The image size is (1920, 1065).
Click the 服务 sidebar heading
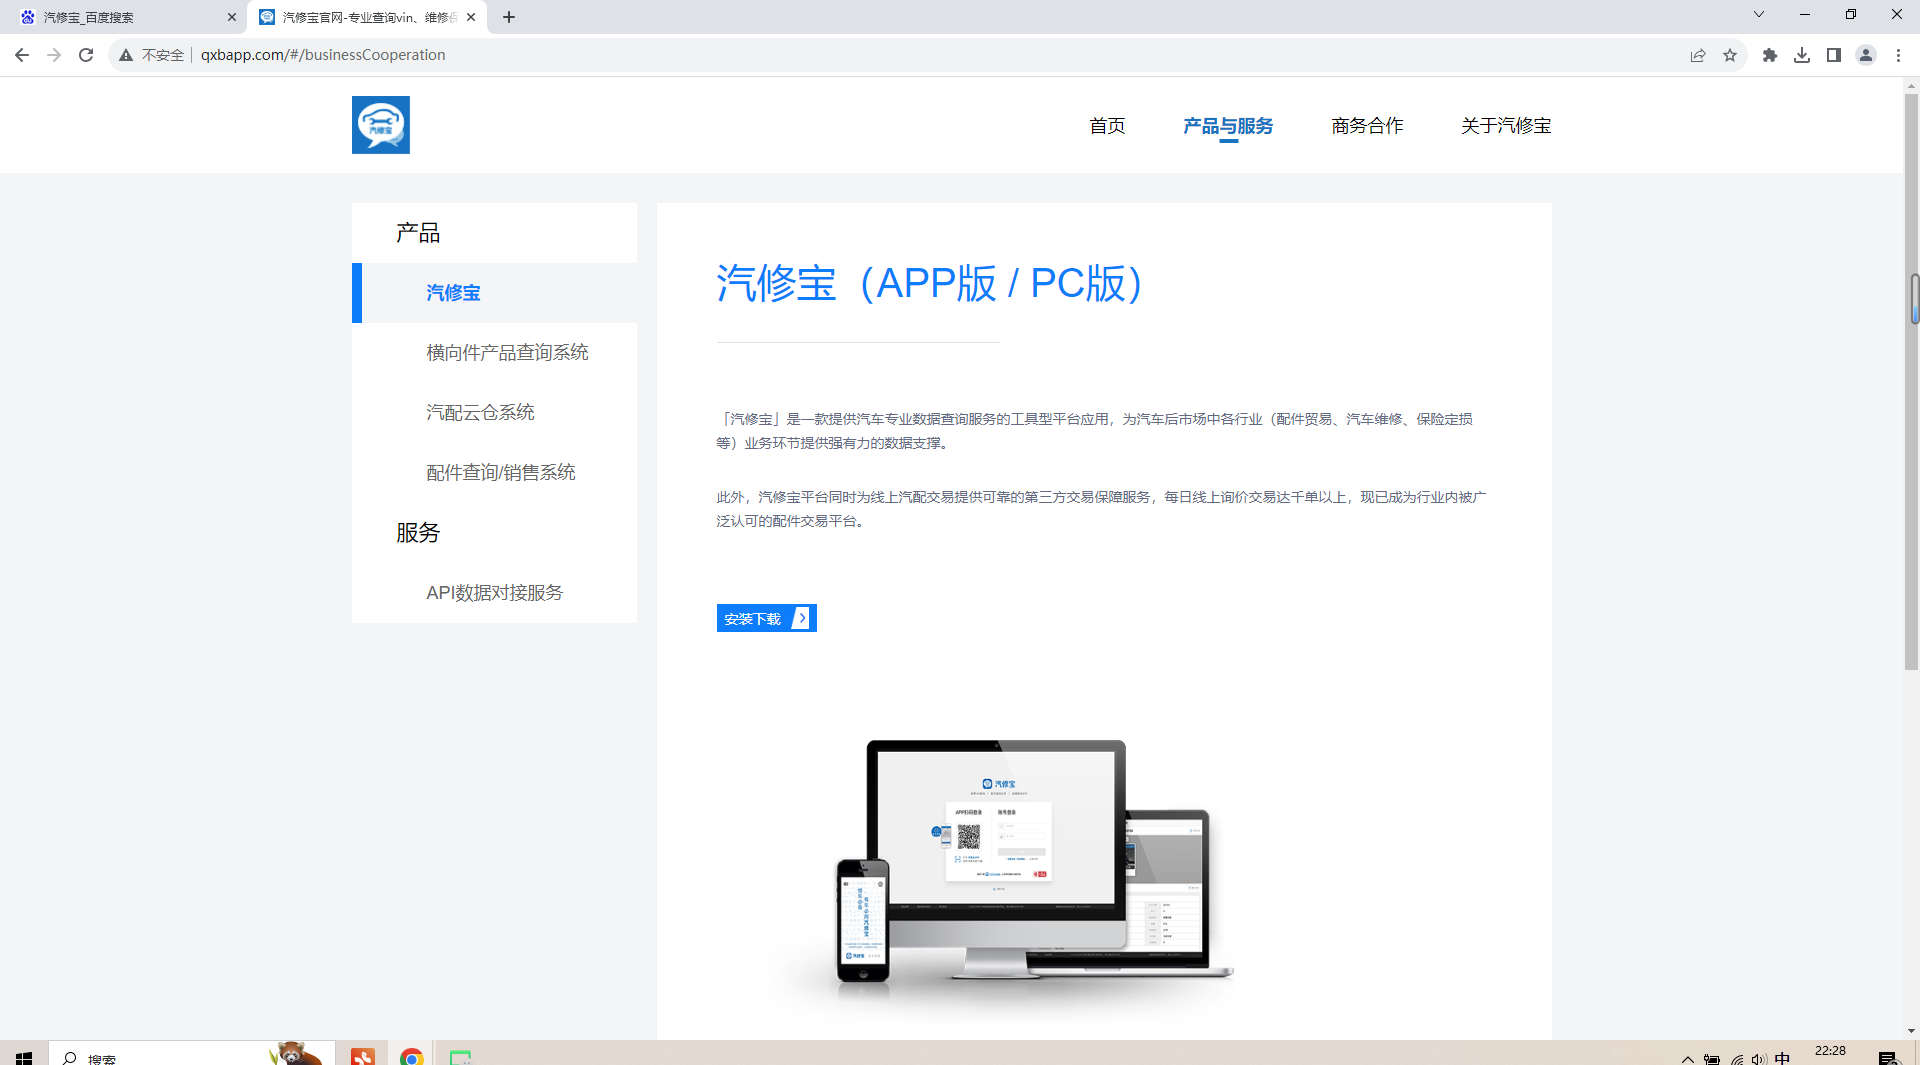point(418,533)
